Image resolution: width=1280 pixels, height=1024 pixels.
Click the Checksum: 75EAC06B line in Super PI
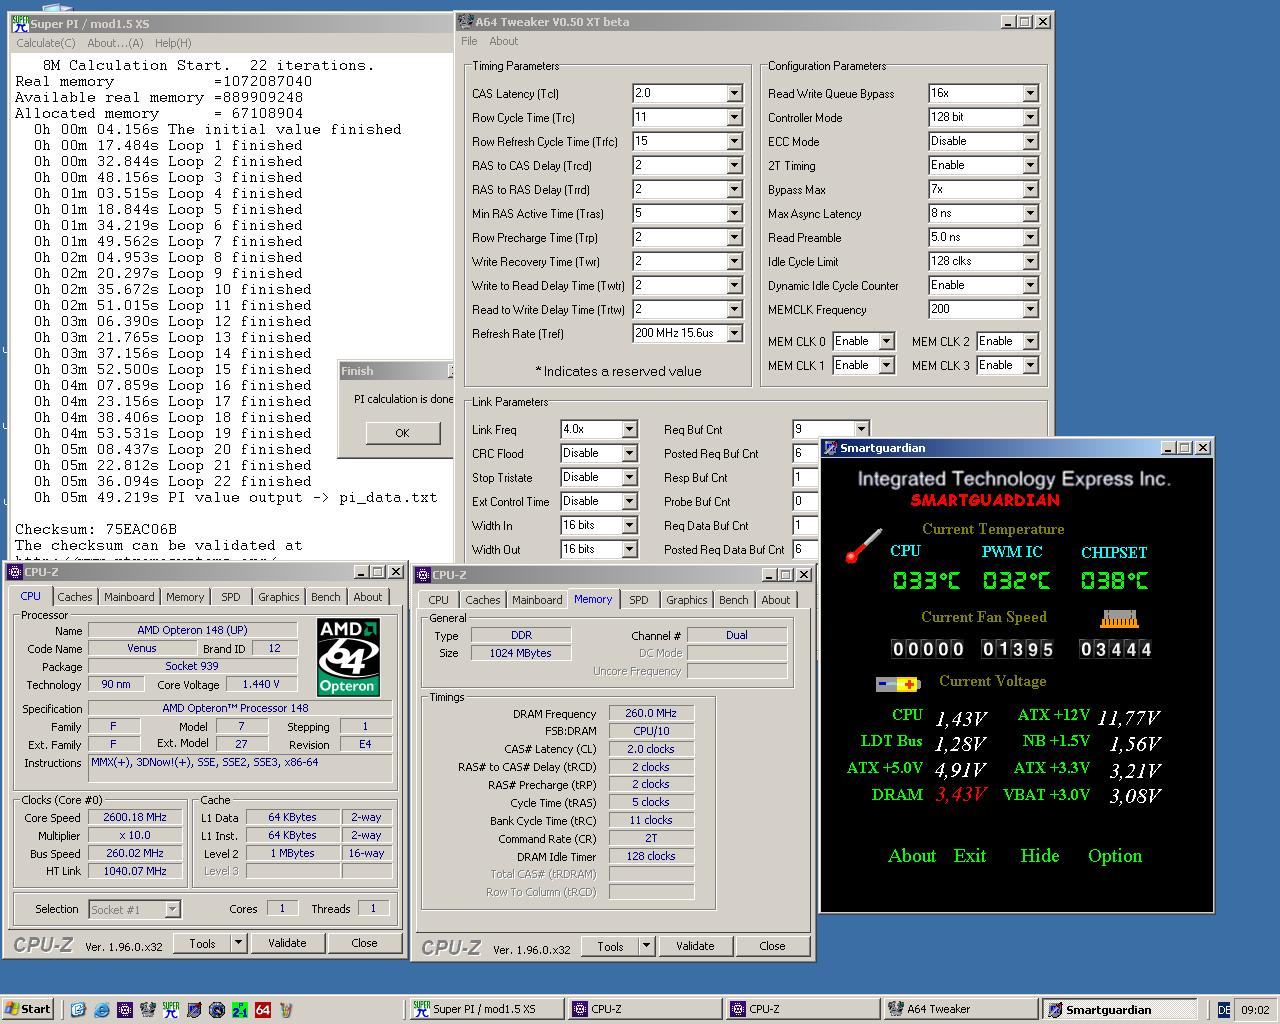click(x=96, y=529)
